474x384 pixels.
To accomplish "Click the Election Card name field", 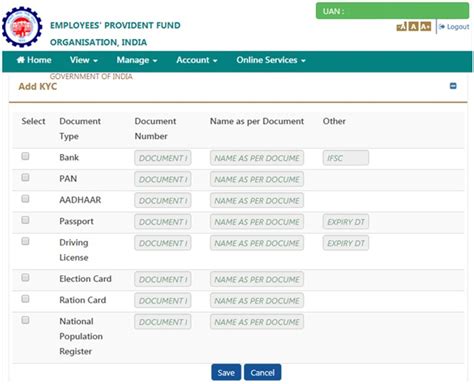I will [257, 279].
